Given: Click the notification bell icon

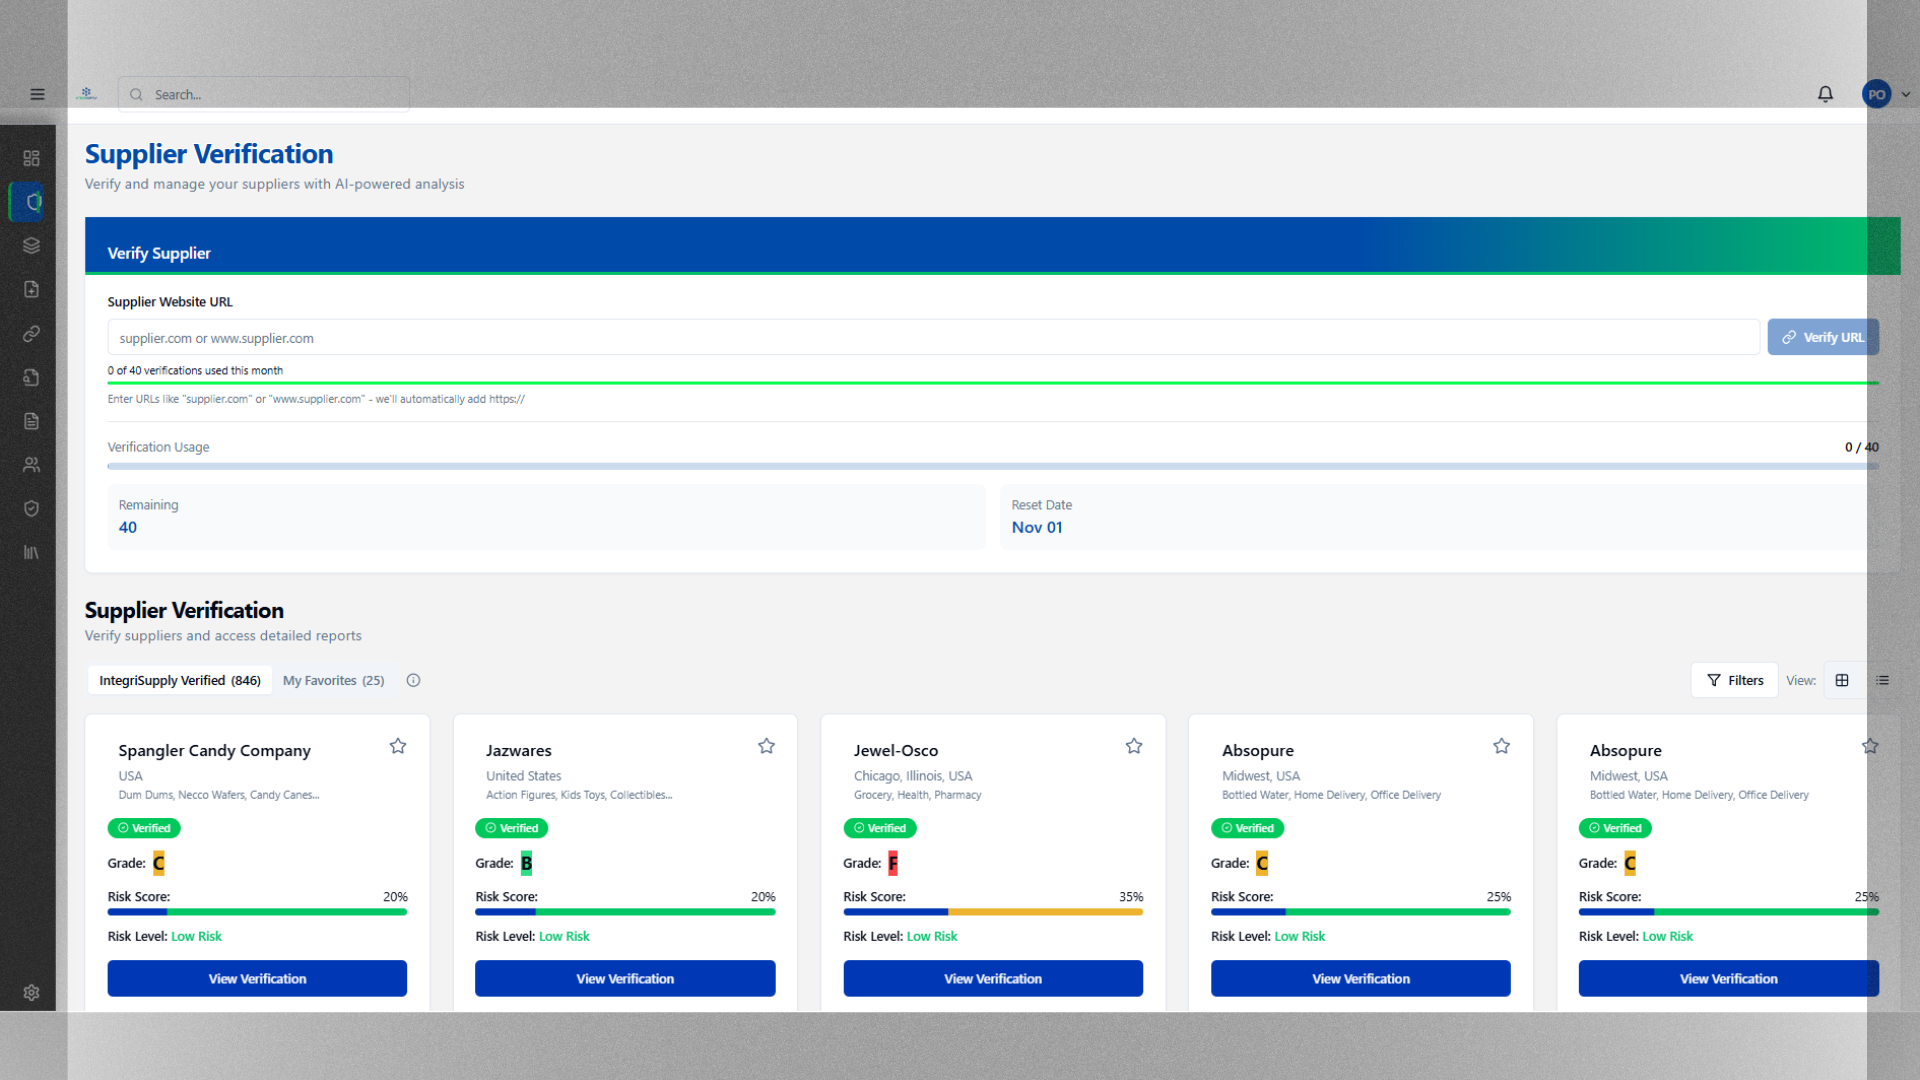Looking at the screenshot, I should coord(1824,94).
